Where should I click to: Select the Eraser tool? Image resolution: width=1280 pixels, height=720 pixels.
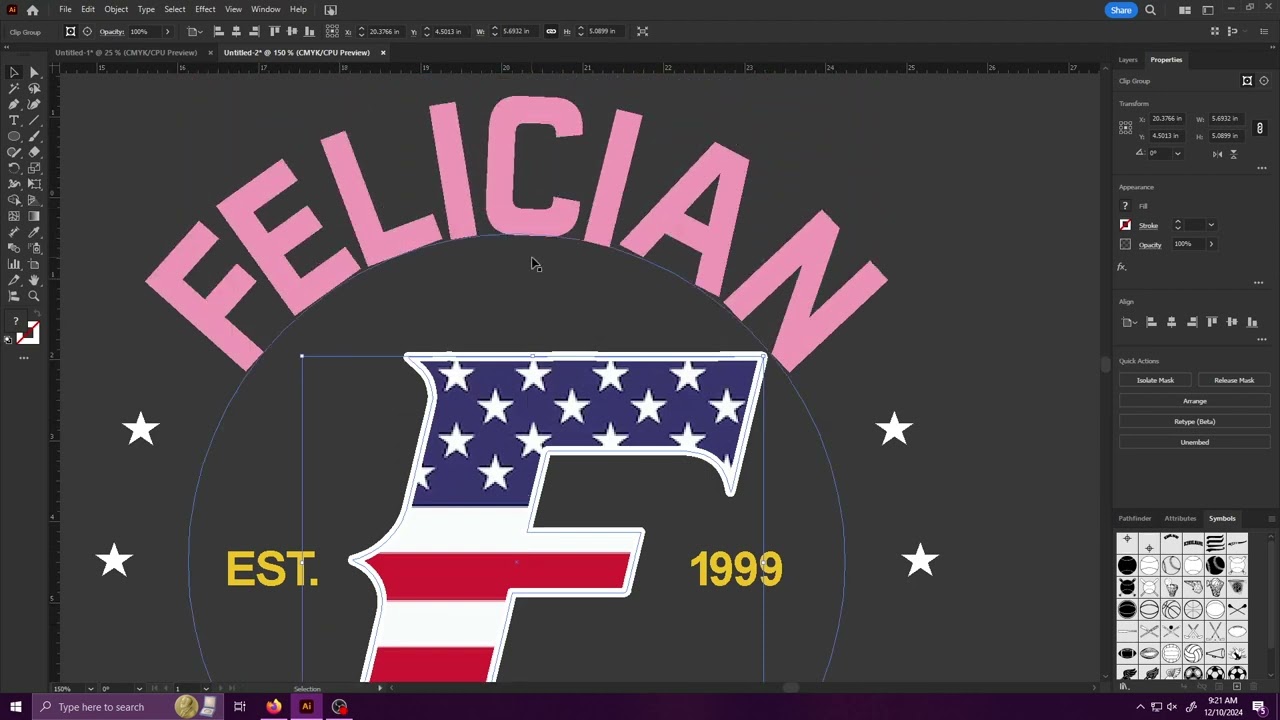point(34,152)
